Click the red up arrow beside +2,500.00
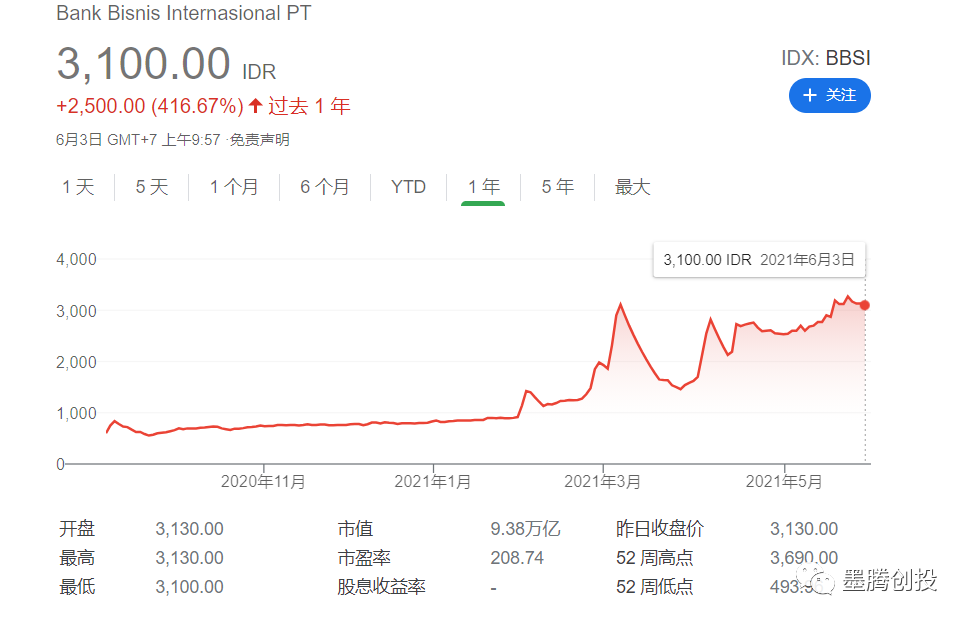The height and width of the screenshot is (623, 969). pos(253,105)
